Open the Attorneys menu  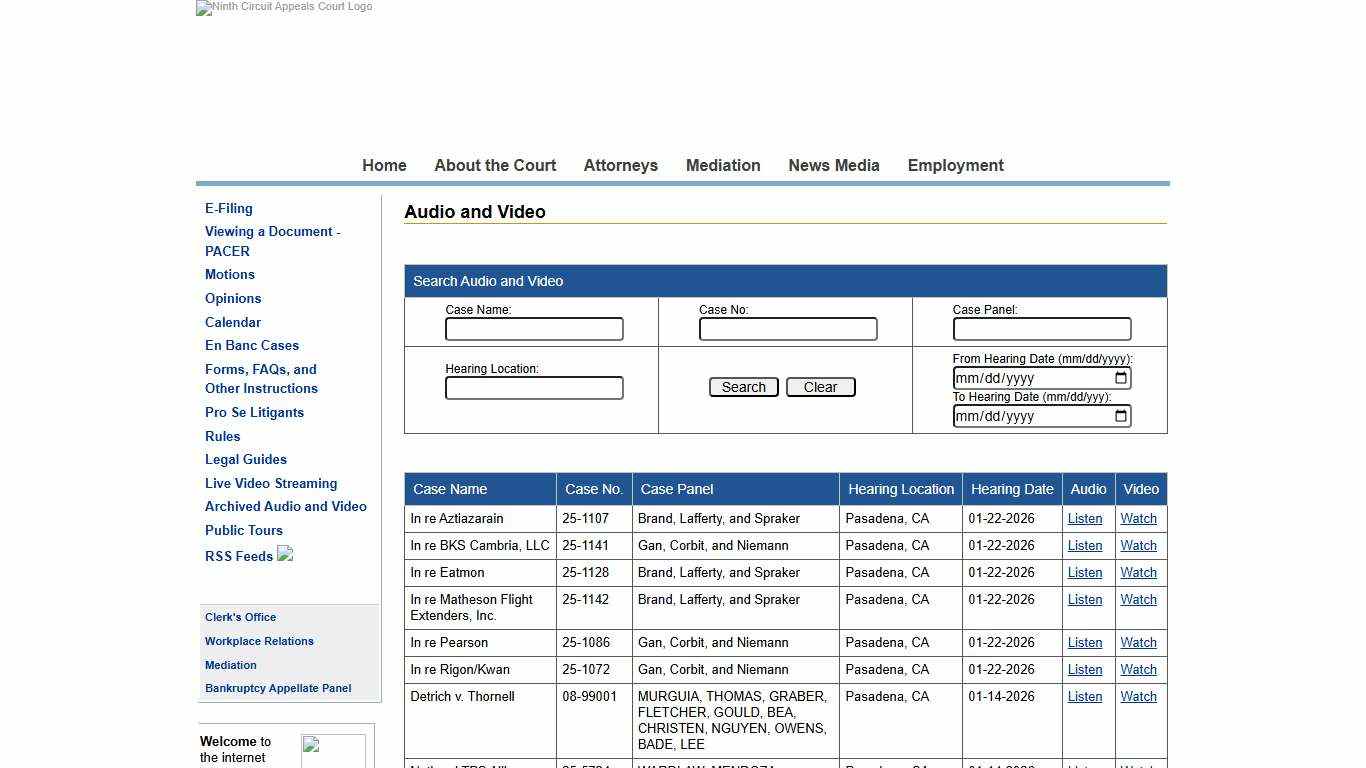click(620, 166)
